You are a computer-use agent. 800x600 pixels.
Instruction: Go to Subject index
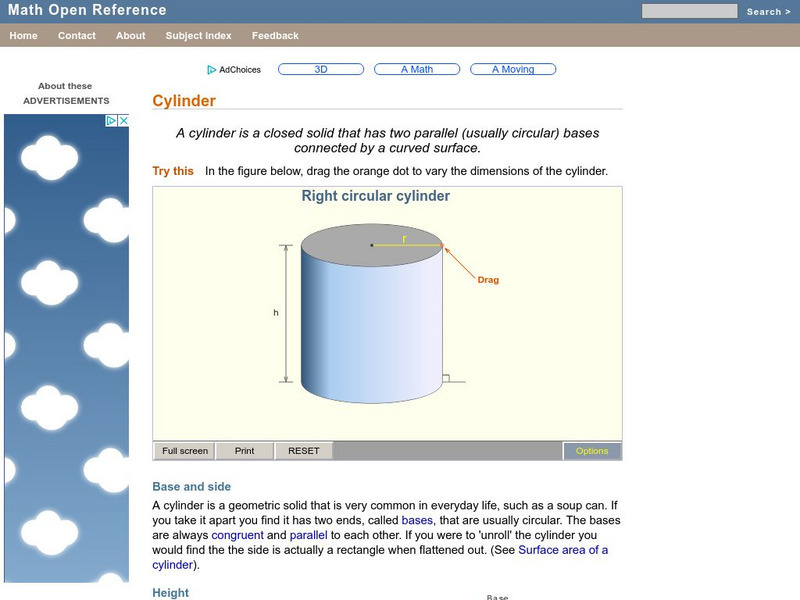(198, 36)
